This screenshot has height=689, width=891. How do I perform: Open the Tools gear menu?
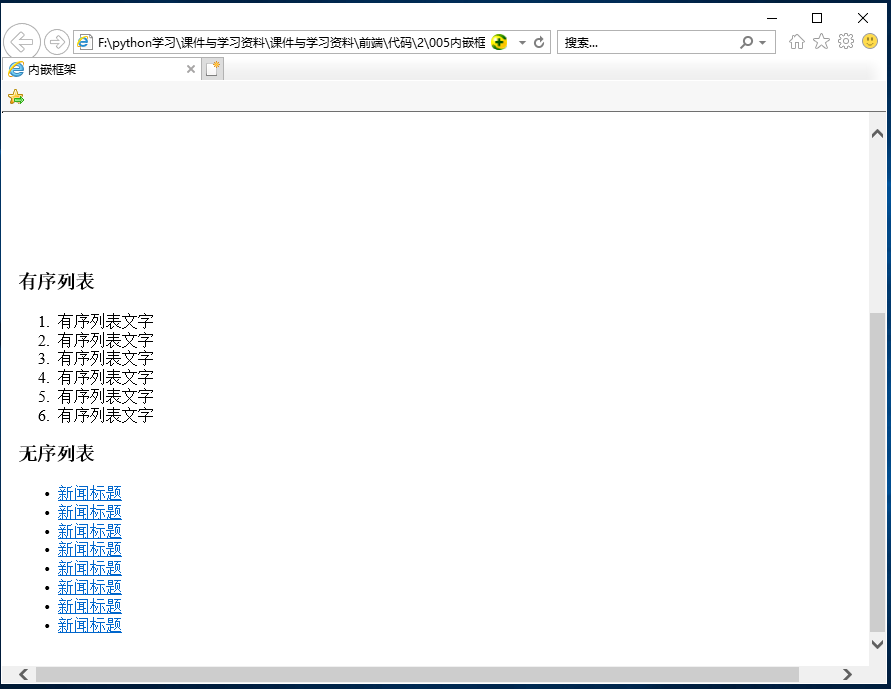(846, 41)
